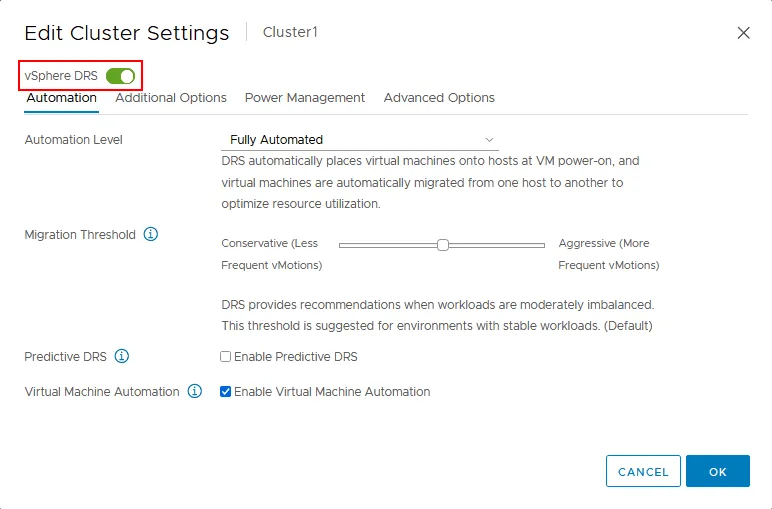Select the Automation tab
The image size is (772, 509).
(61, 98)
